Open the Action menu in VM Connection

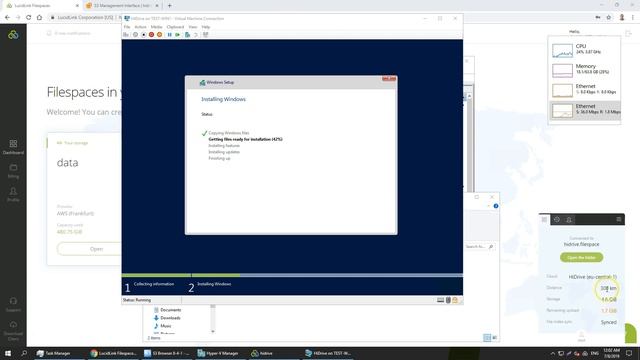[140, 27]
